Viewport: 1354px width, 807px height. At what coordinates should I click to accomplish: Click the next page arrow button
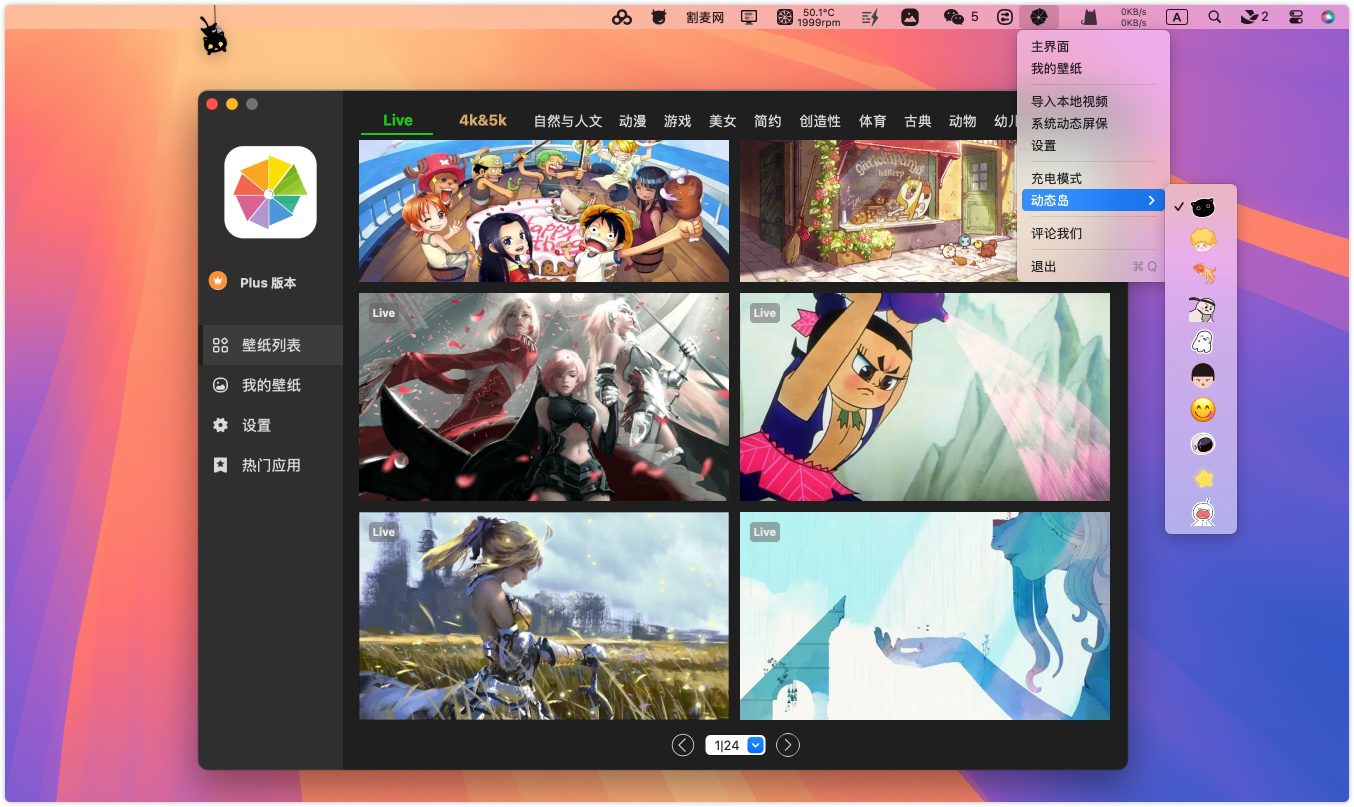[788, 745]
